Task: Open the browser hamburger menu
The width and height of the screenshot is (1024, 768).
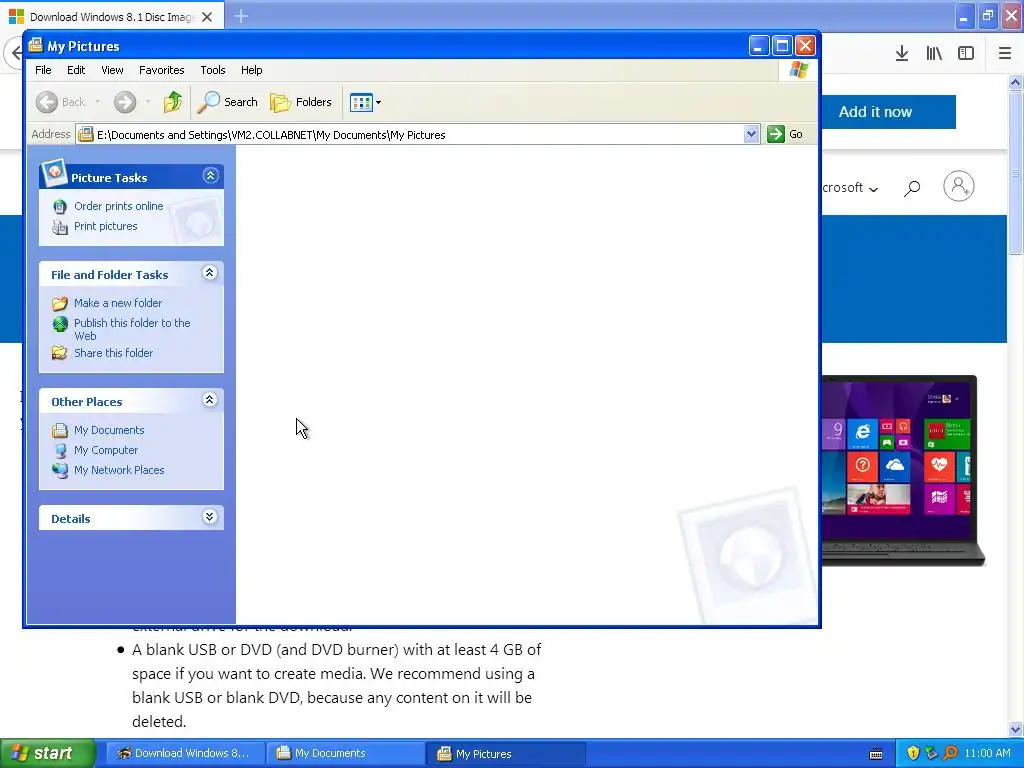Action: 1005,54
